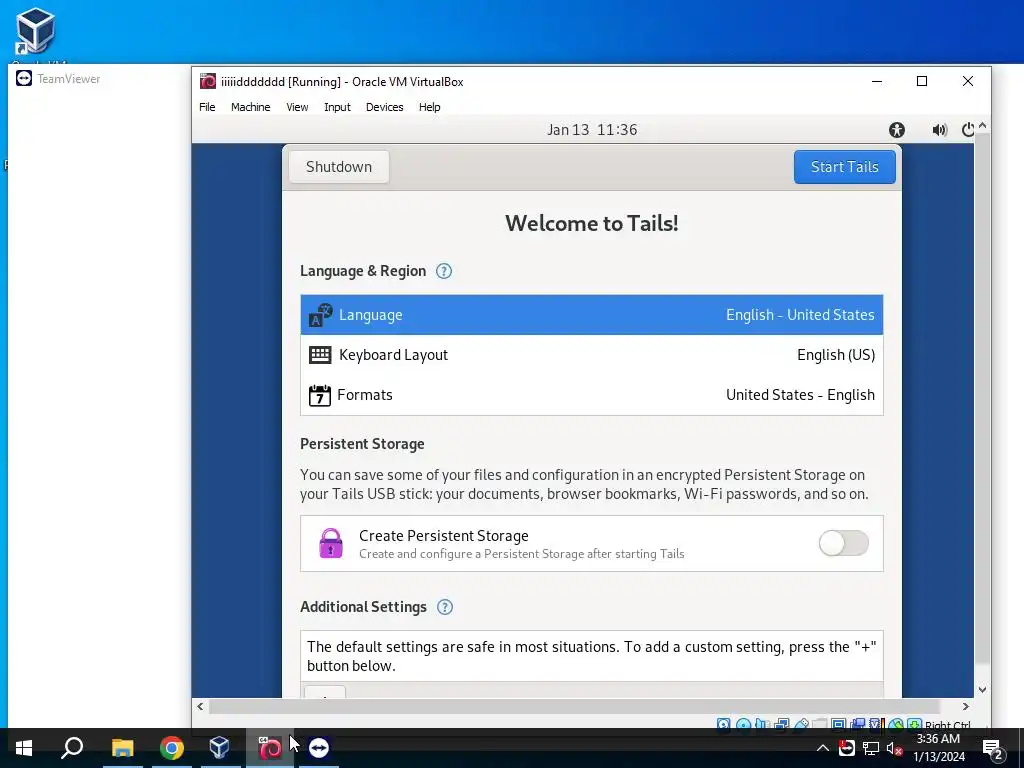Click the Windows taskbar clock 3:36 AM

click(x=938, y=748)
